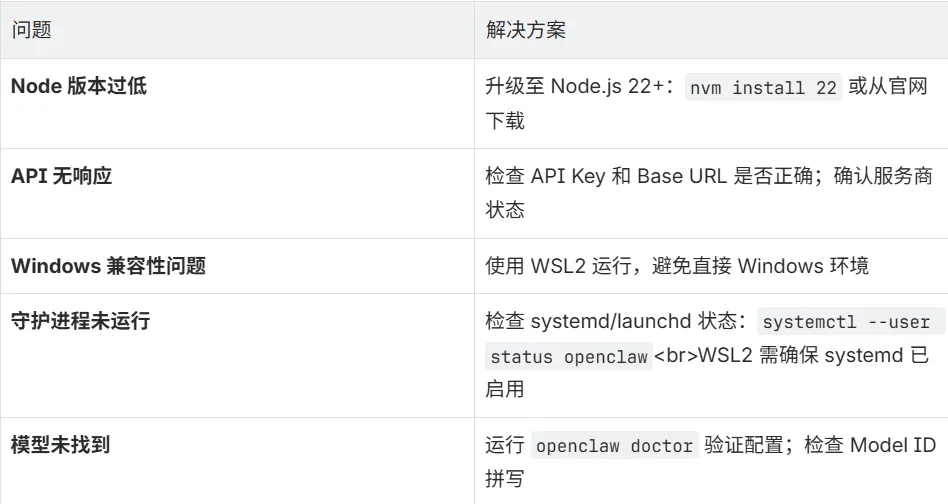Click the 问题 column header

(x=31, y=30)
